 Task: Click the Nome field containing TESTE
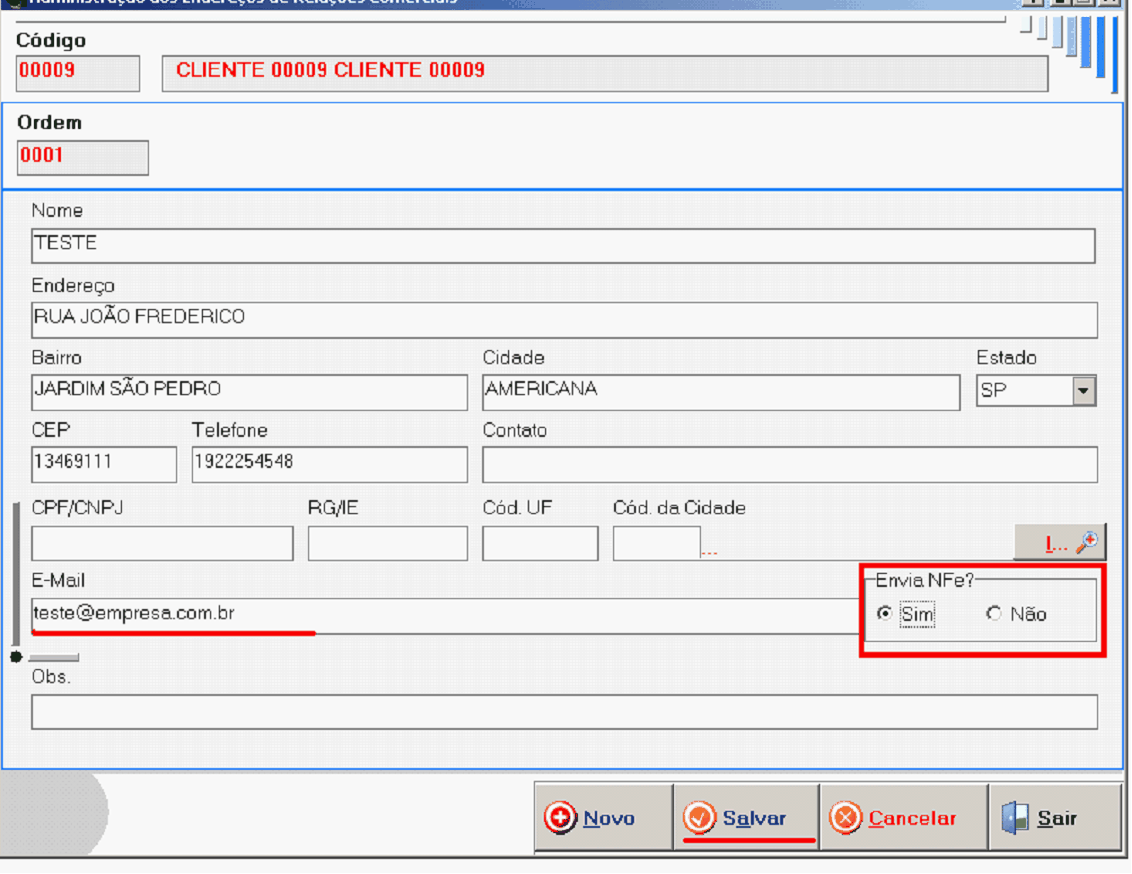(562, 246)
